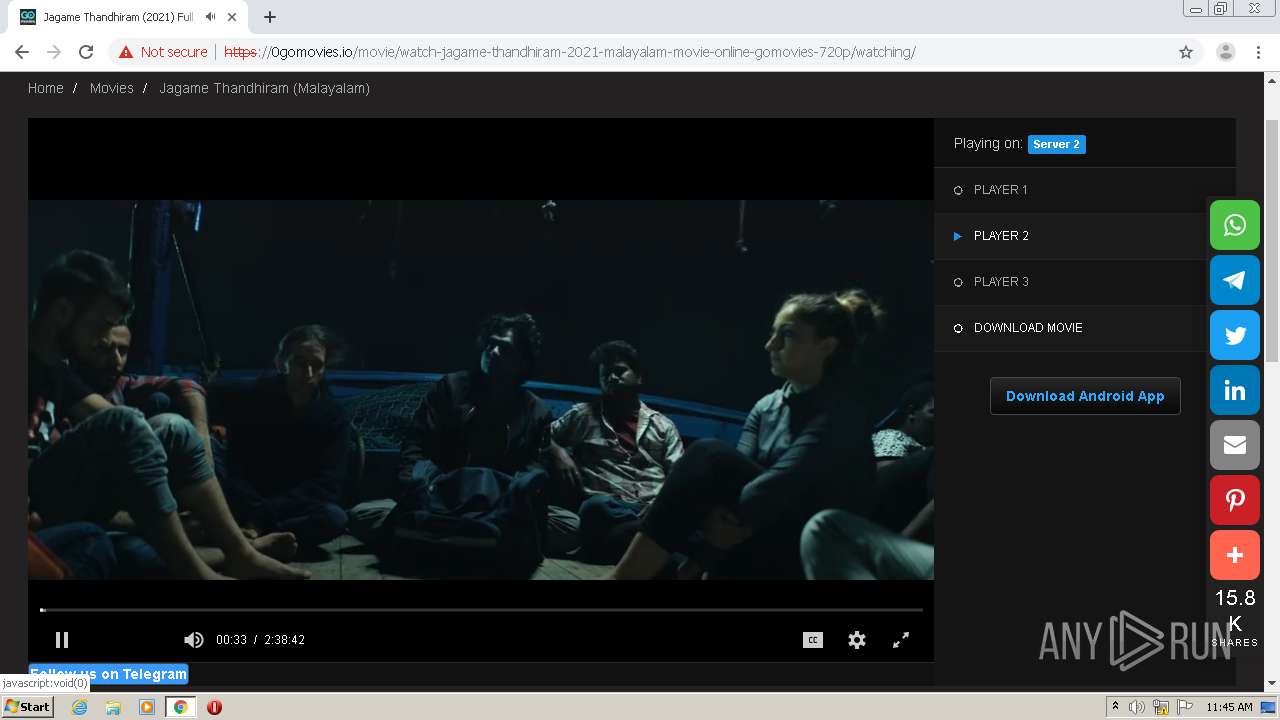Show hidden system tray icons

(1115, 707)
